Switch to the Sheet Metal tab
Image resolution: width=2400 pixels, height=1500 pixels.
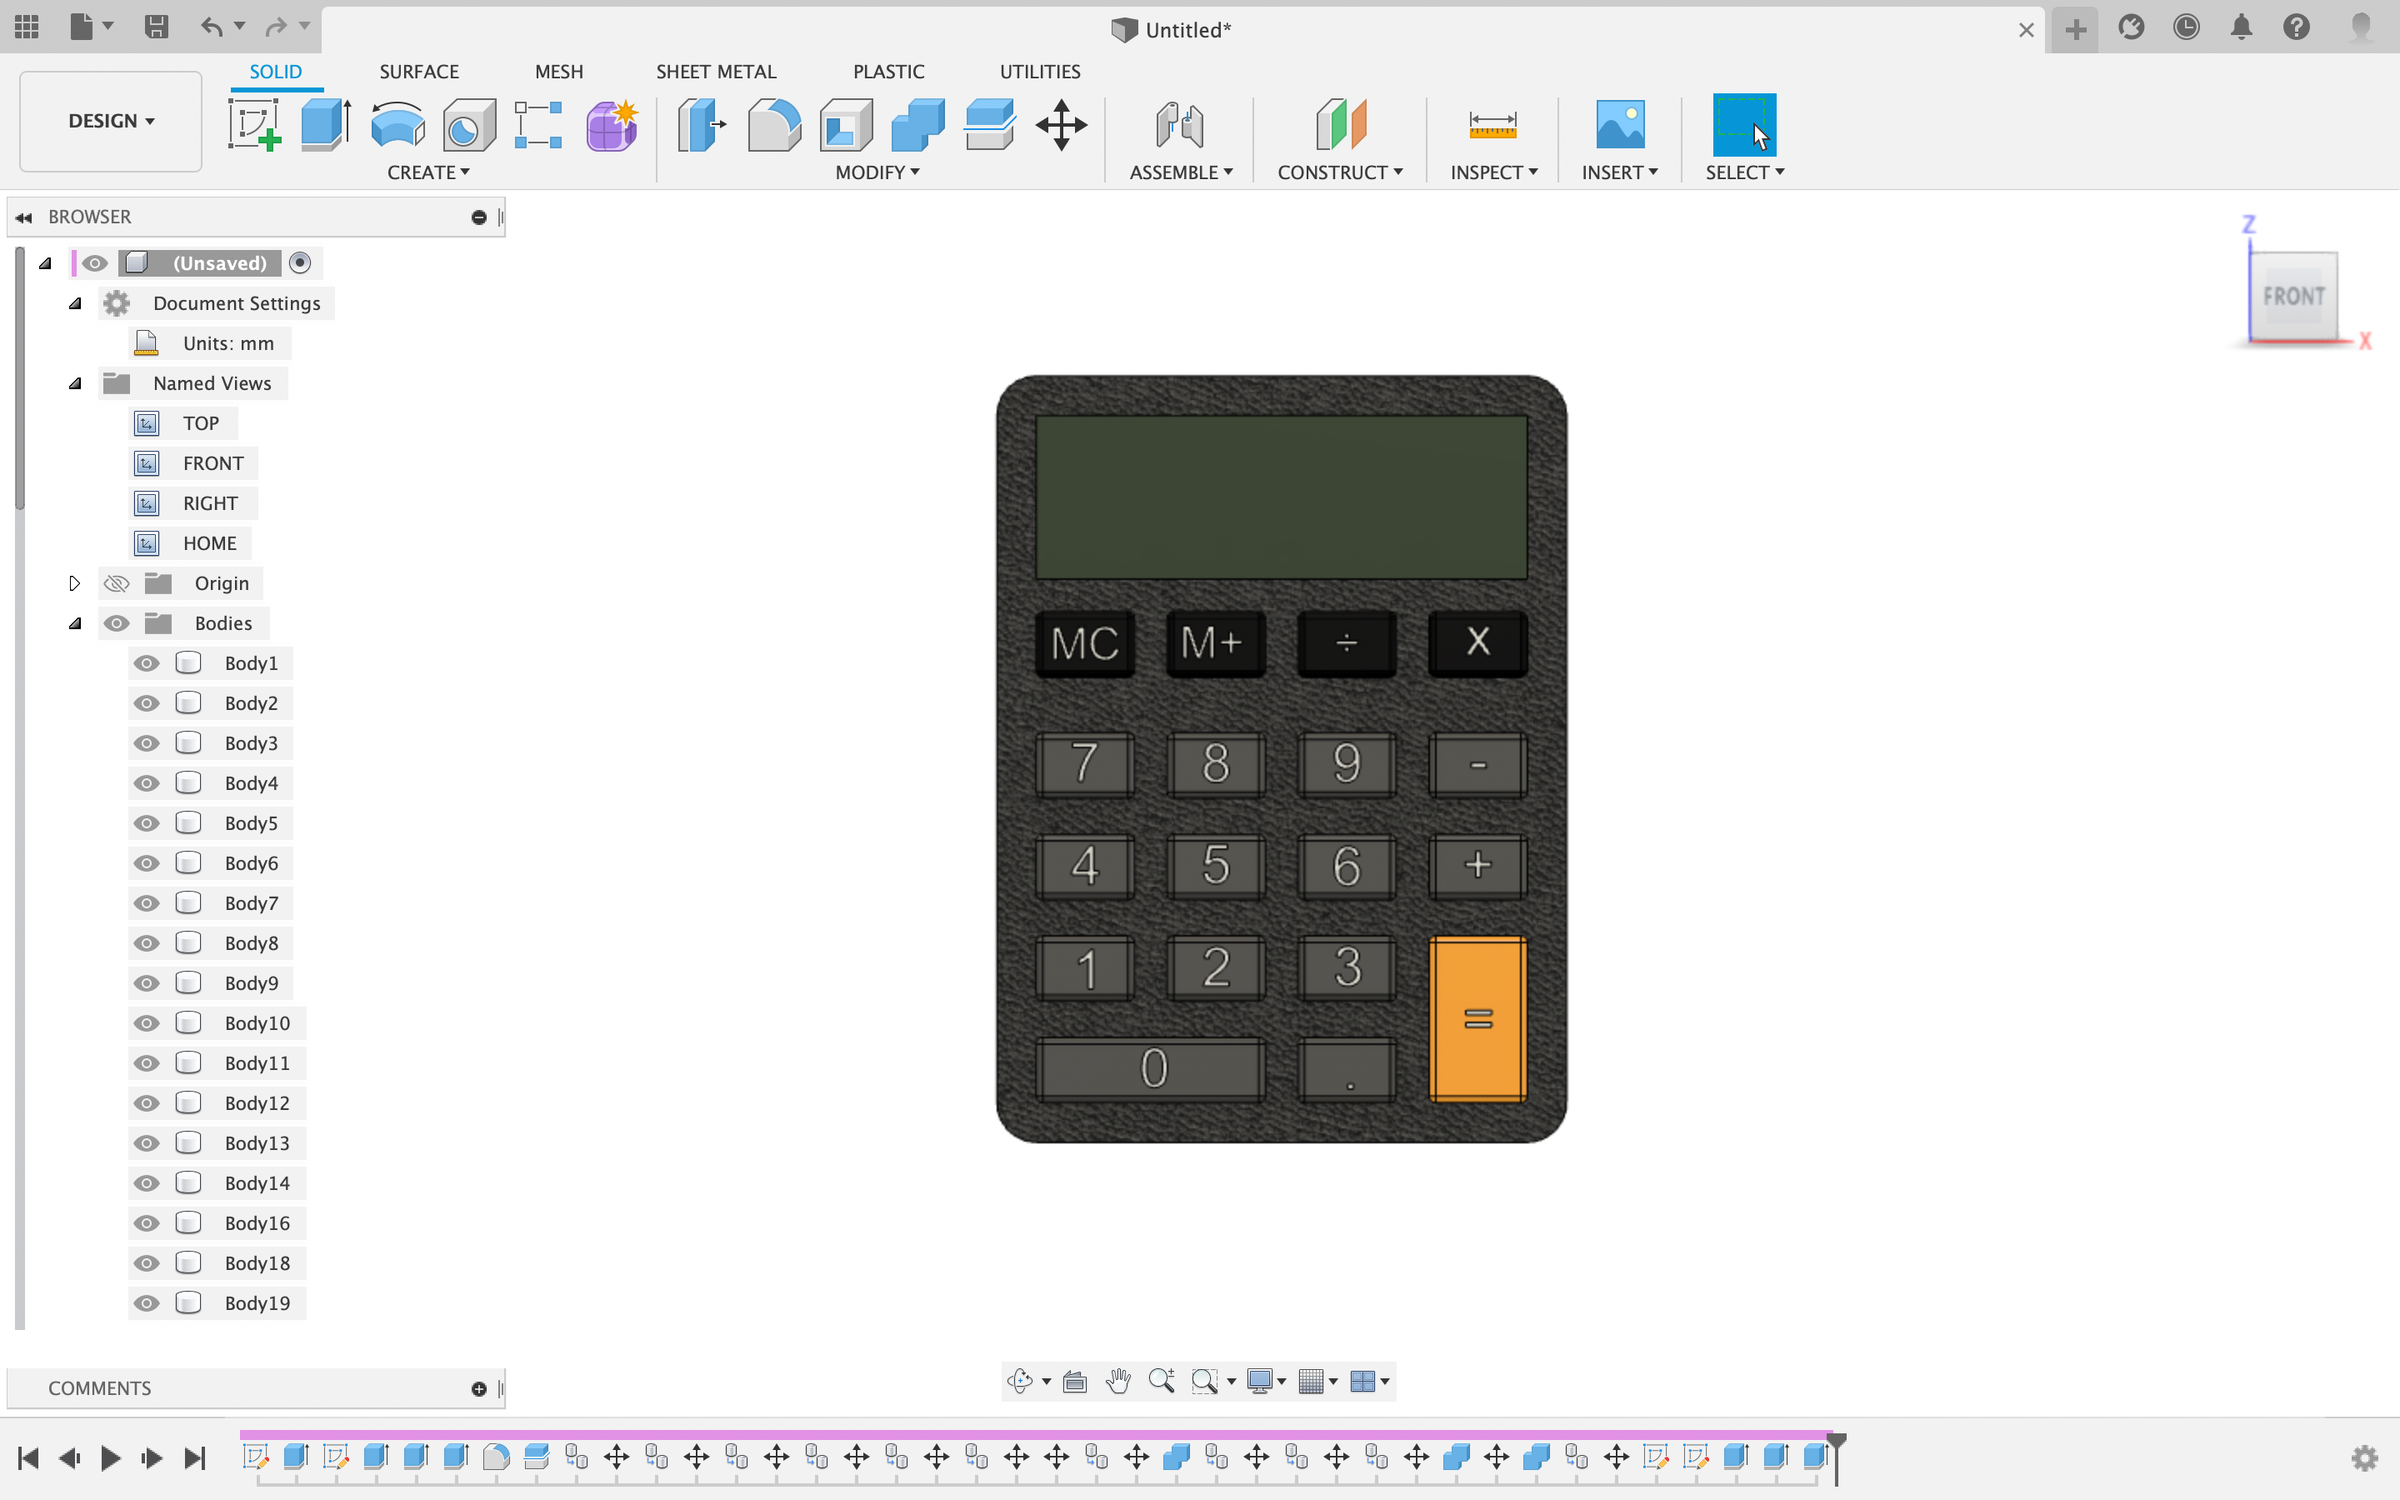click(x=716, y=71)
